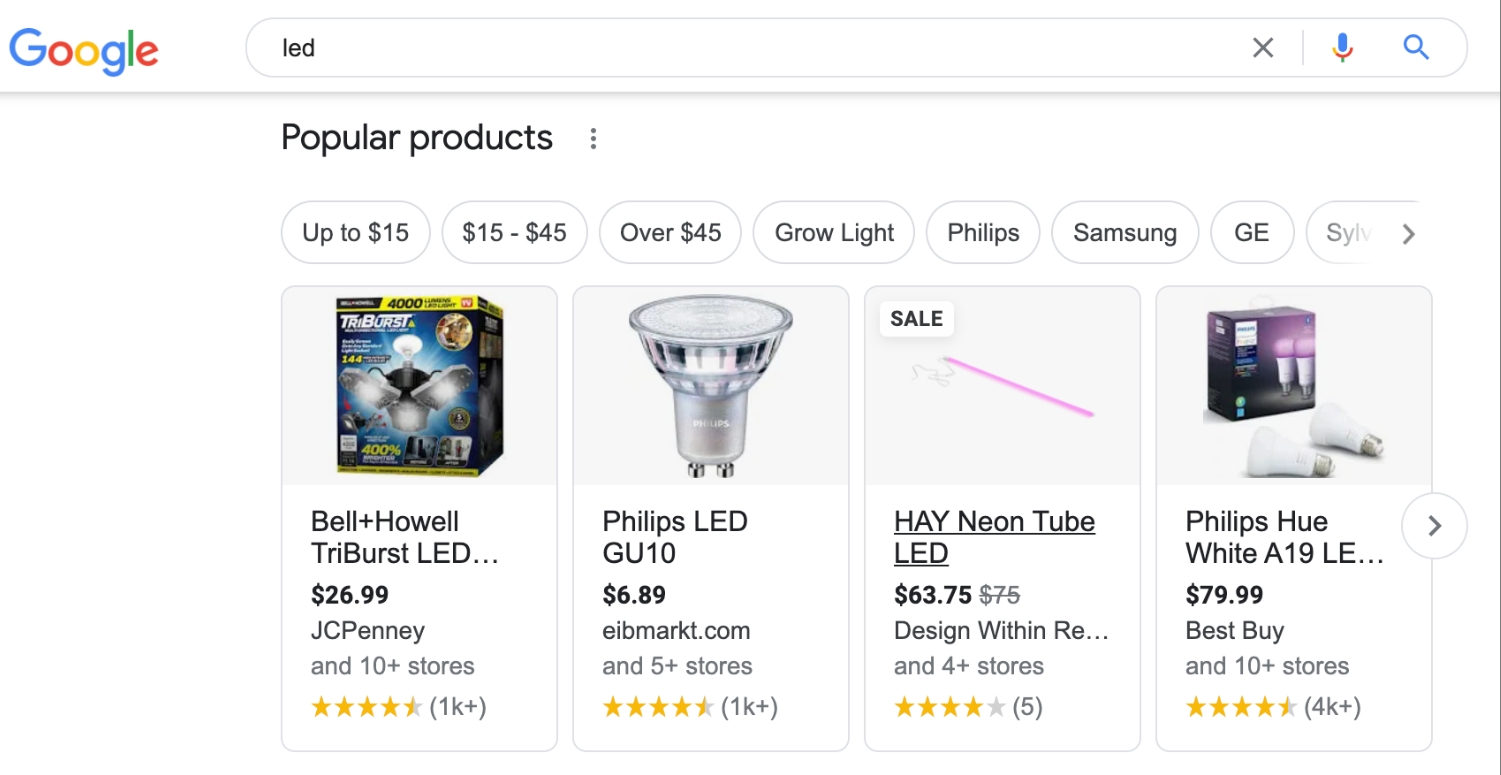Open the Philips LED GU10 bulb image
The width and height of the screenshot is (1501, 775).
pos(711,386)
